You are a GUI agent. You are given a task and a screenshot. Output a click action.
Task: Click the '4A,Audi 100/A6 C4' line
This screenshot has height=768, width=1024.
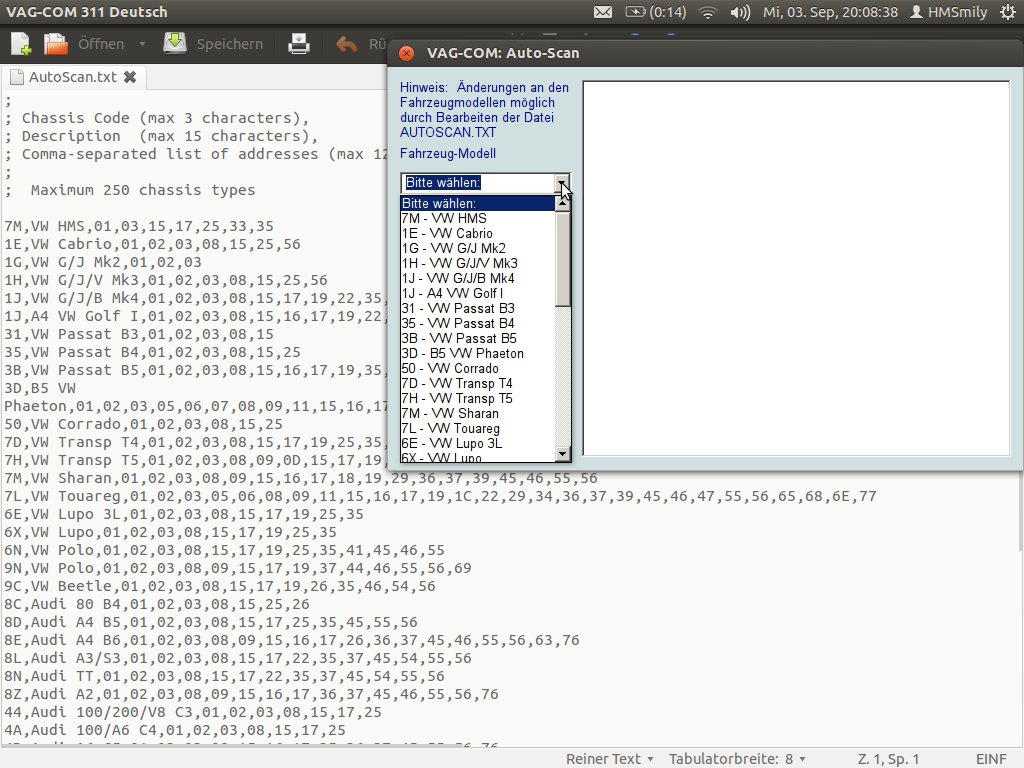coord(175,731)
